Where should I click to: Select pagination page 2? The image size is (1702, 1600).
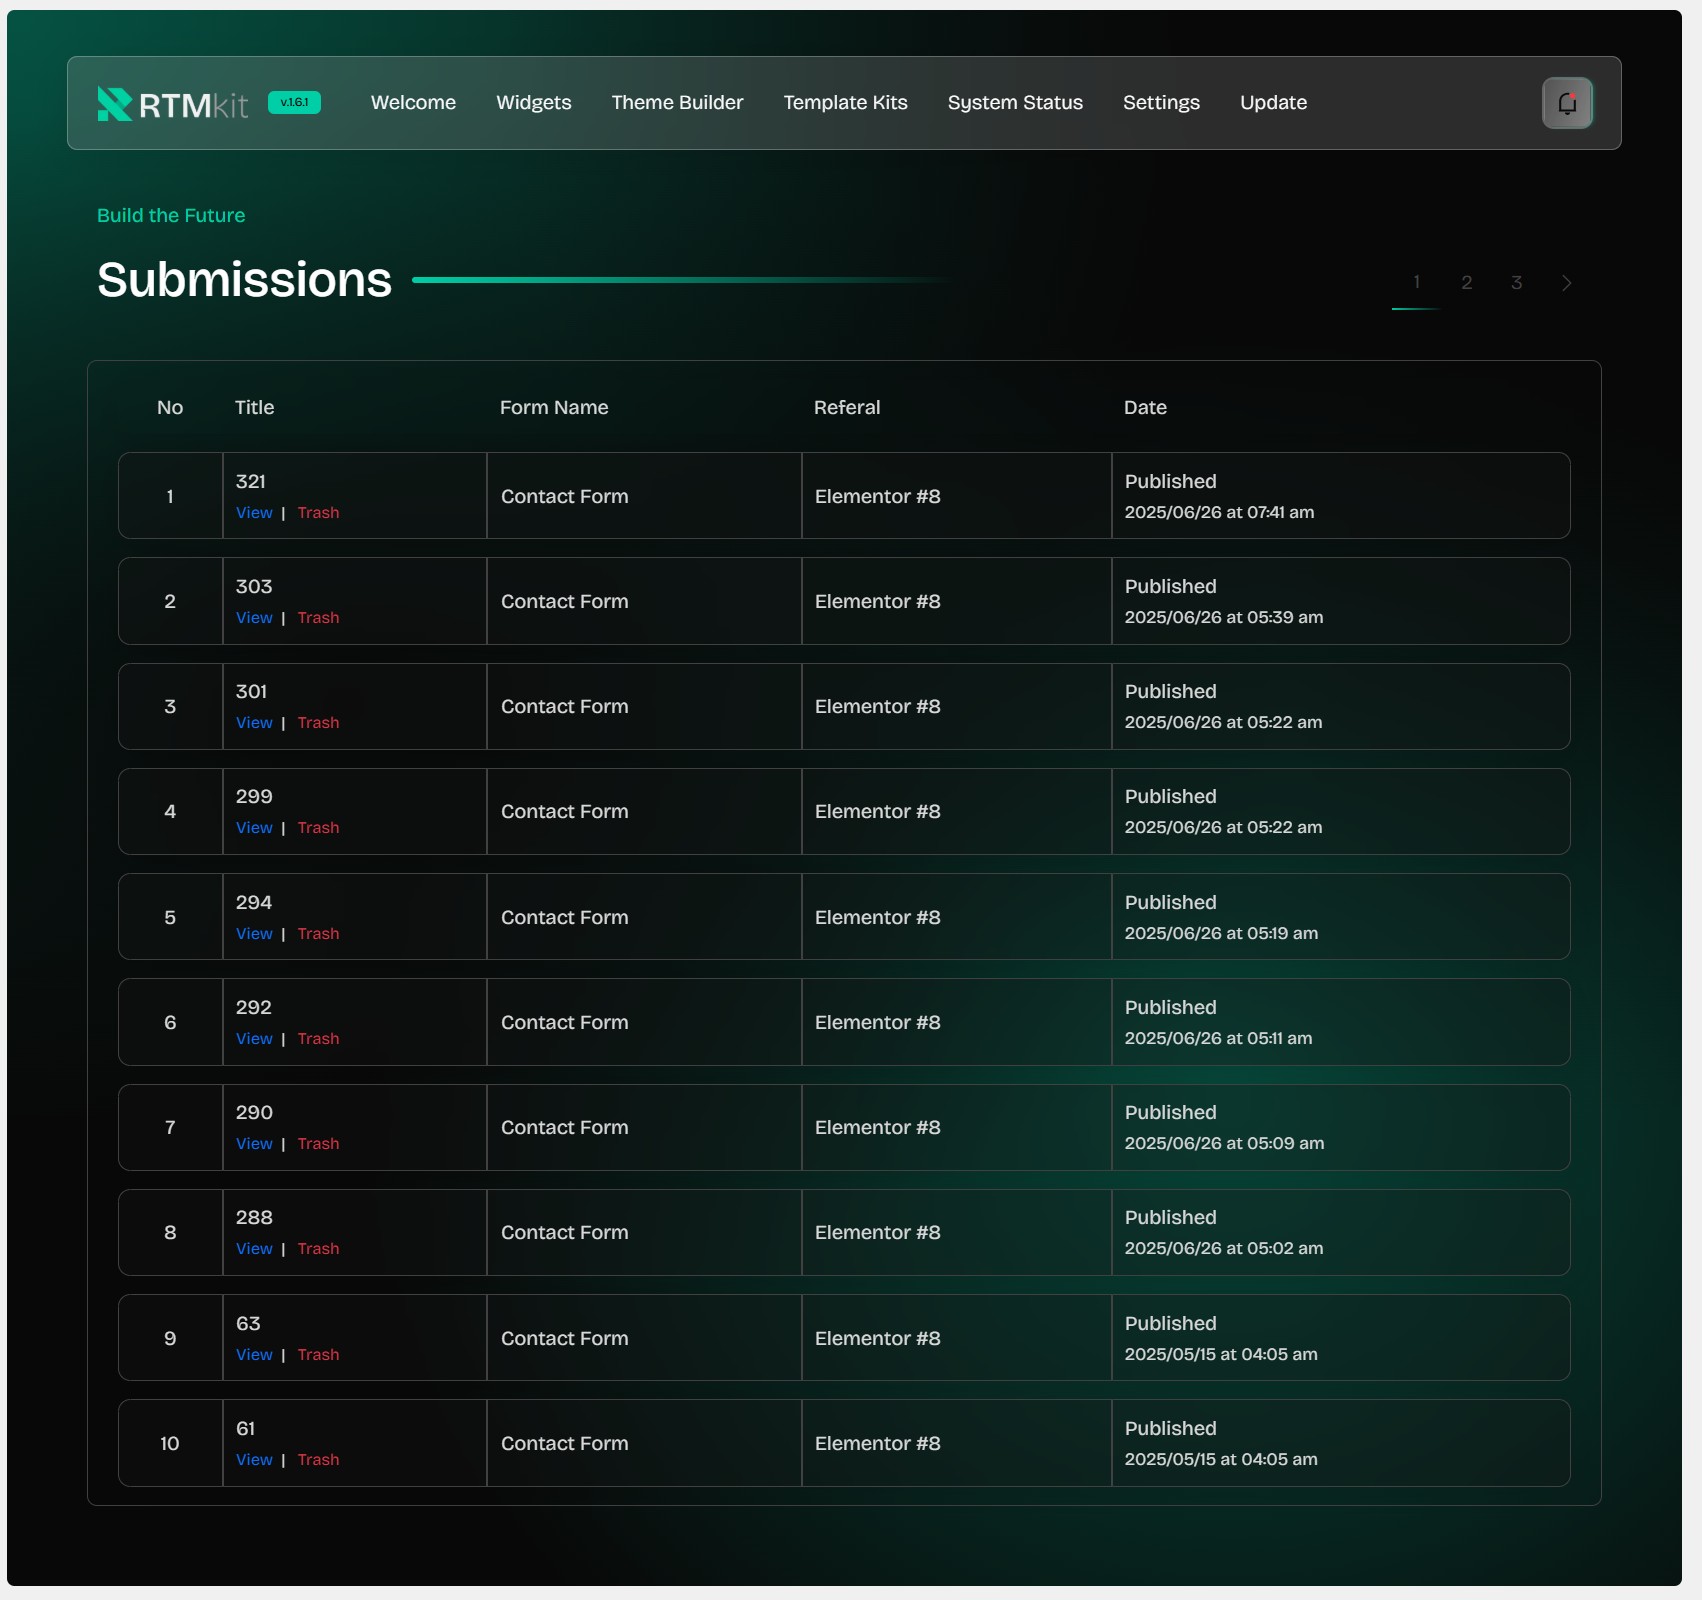pyautogui.click(x=1466, y=283)
